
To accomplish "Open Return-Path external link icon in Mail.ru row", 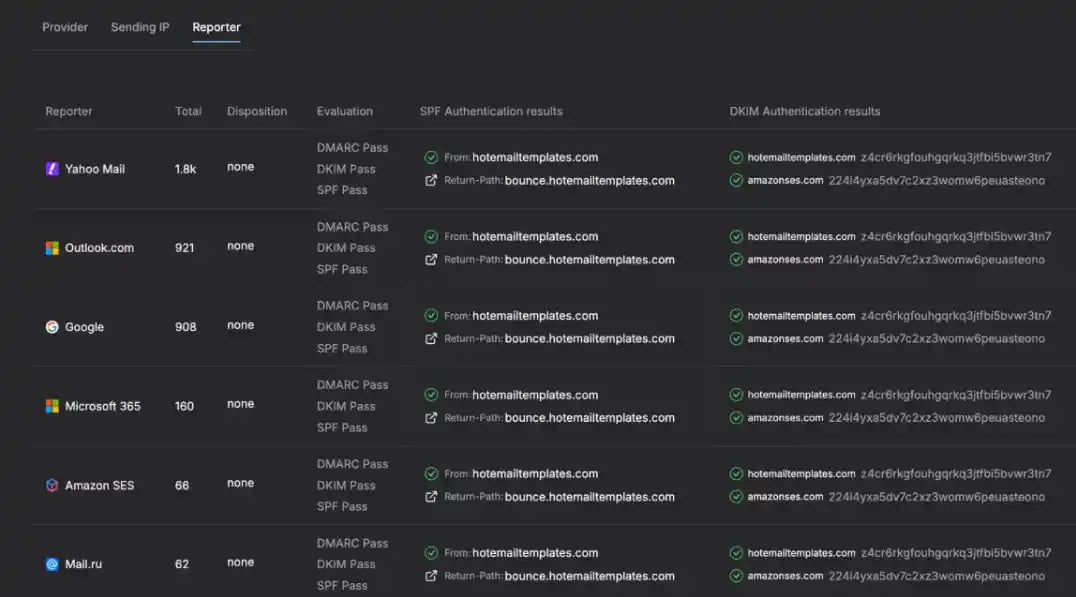I will click(431, 576).
